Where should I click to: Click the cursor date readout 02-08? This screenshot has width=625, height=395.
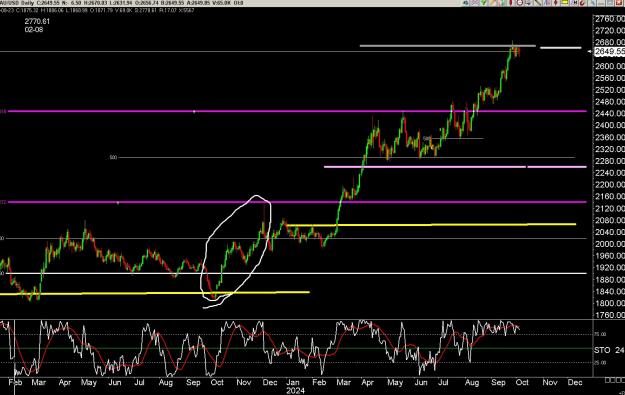[34, 29]
